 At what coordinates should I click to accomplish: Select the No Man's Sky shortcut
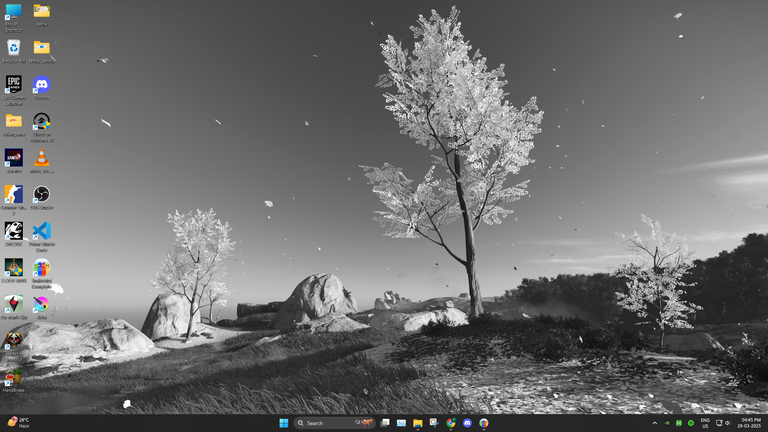(14, 304)
